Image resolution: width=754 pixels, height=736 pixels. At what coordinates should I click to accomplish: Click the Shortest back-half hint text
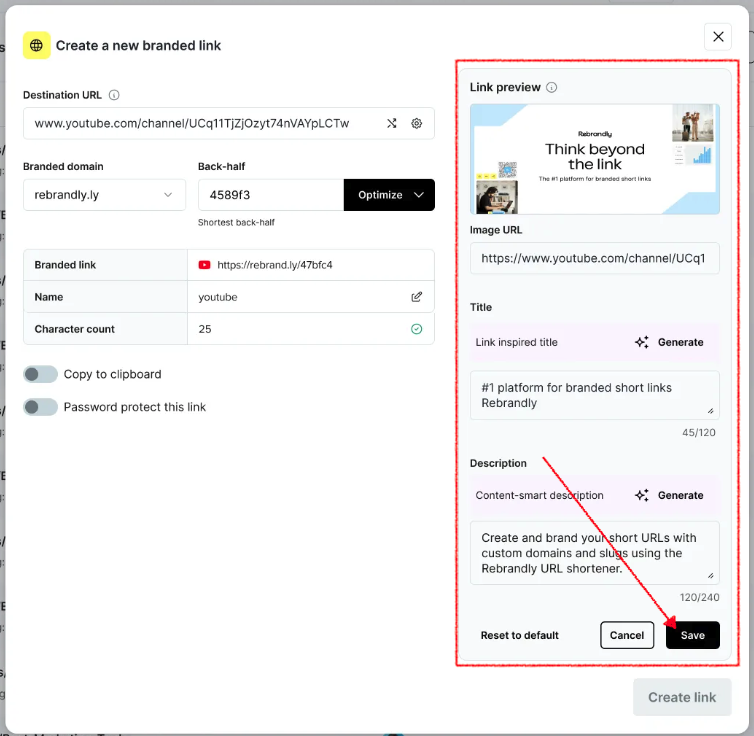(236, 223)
